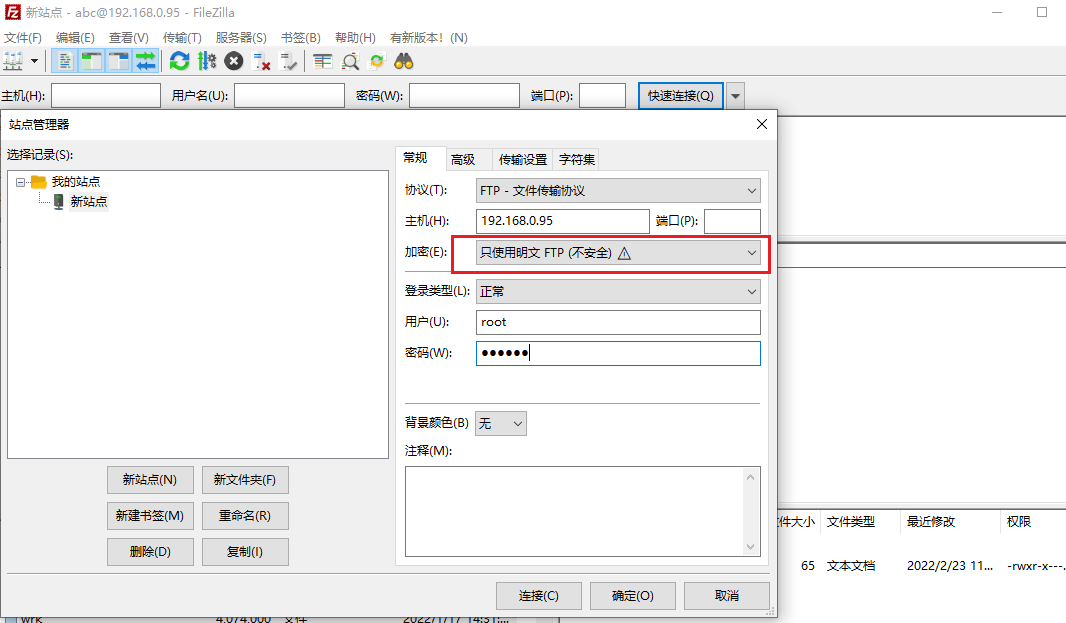Open the 传输(T) menu
This screenshot has width=1066, height=623.
pos(182,37)
